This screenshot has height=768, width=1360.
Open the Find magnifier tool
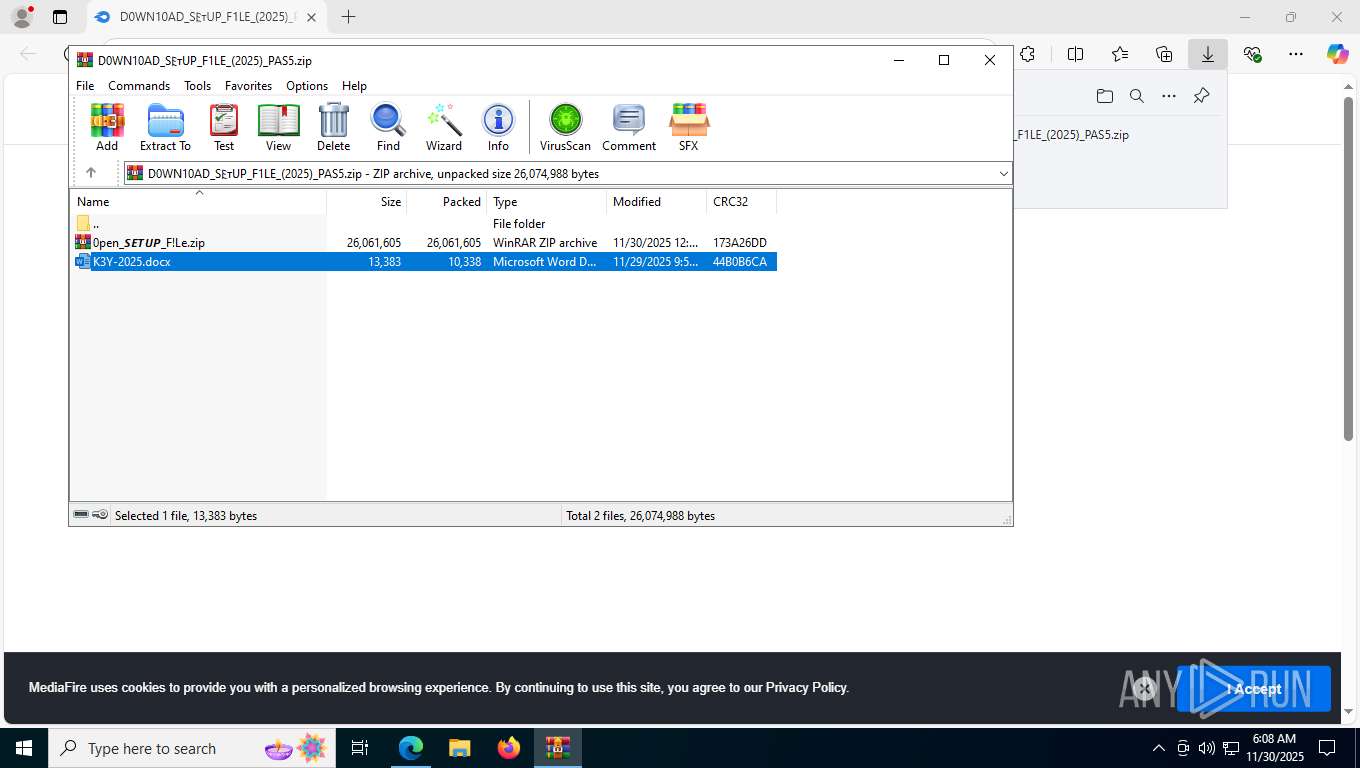388,127
